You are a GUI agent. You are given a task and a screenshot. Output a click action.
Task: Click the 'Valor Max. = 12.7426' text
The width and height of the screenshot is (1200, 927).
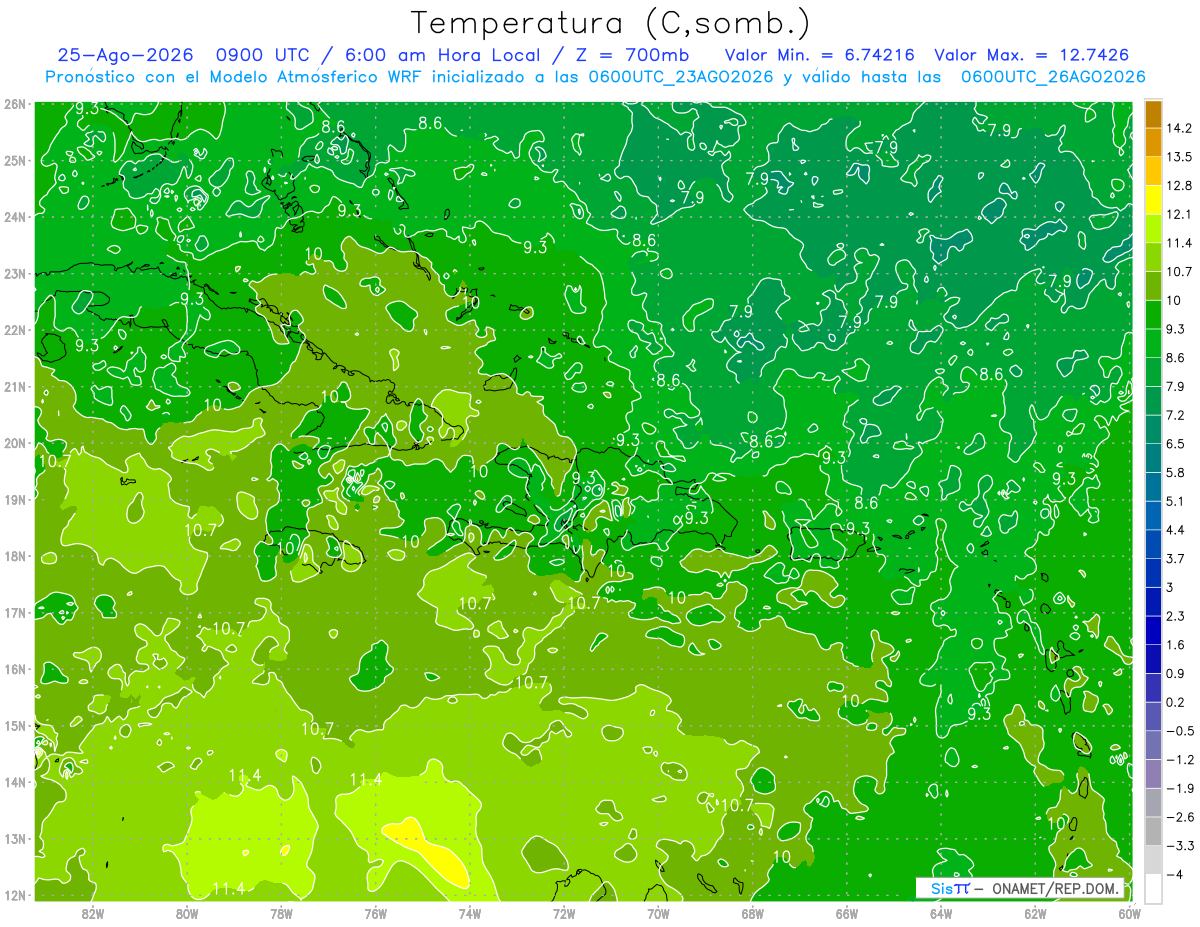coord(1032,55)
